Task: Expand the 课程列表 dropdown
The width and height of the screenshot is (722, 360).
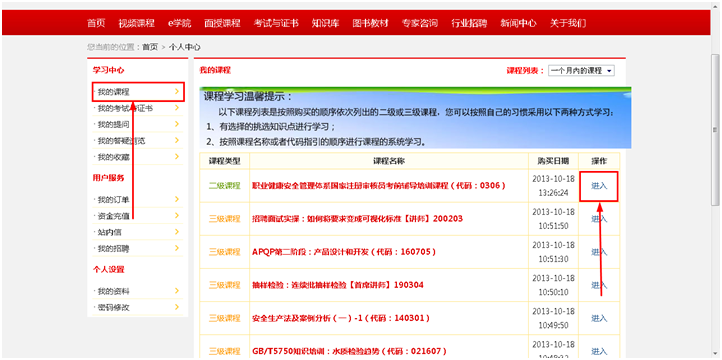Action: (x=581, y=71)
